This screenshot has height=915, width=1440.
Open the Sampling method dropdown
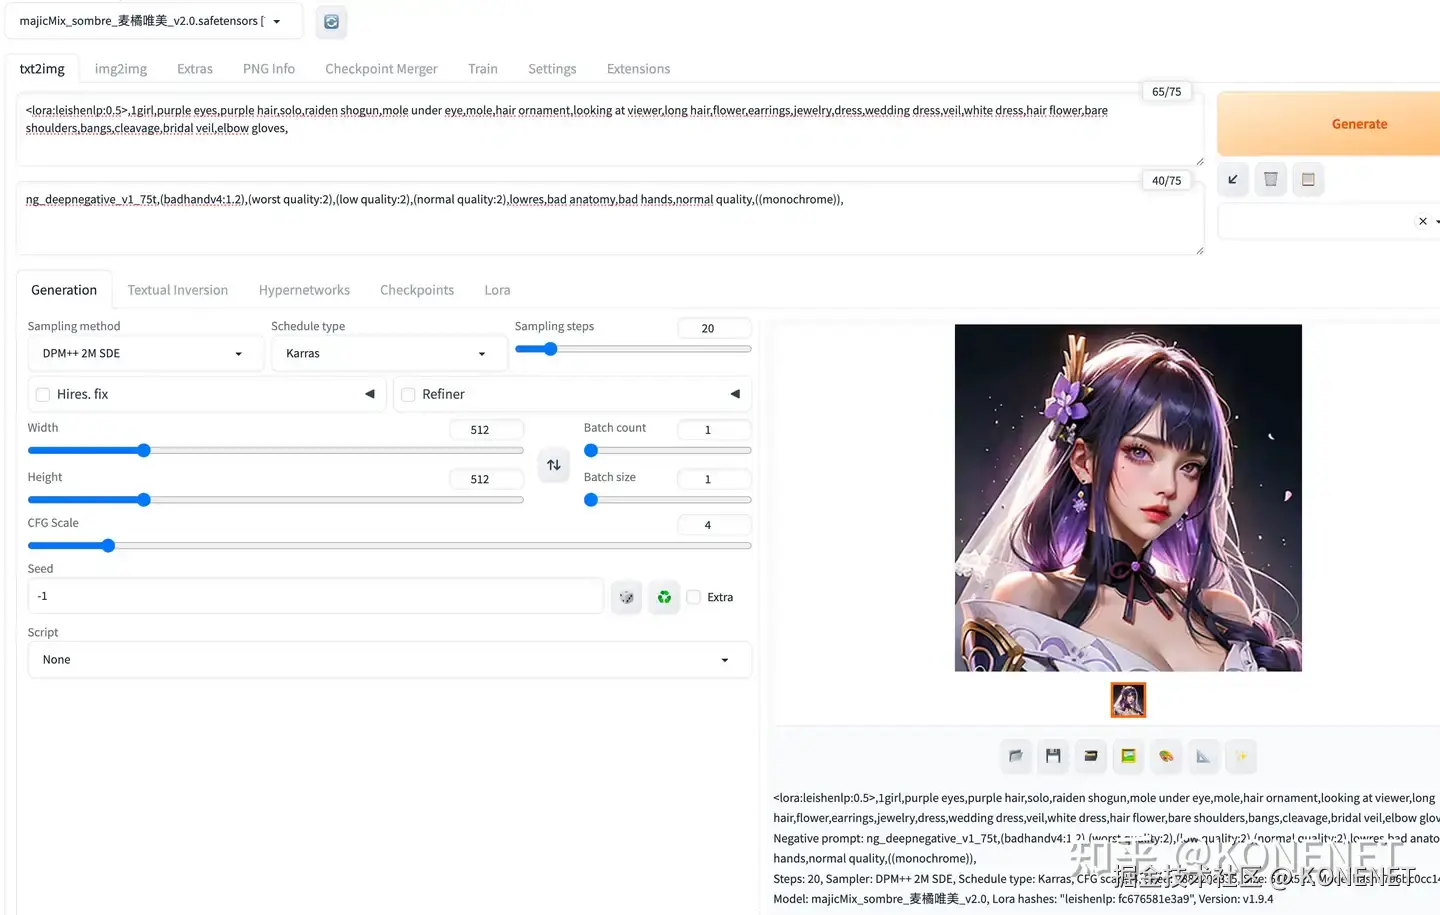[145, 353]
